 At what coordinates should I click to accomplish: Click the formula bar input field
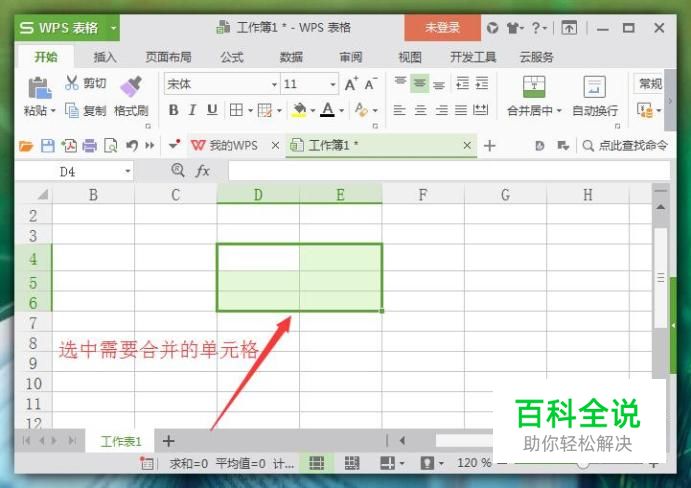[449, 171]
